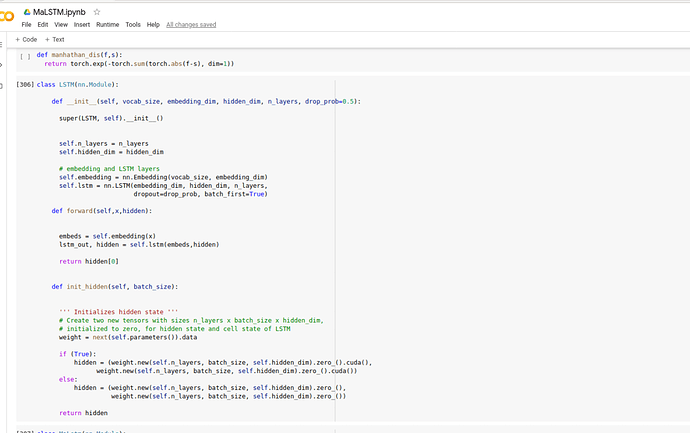Run the LSTM class cell marked [306]
The image size is (690, 433).
click(25, 84)
